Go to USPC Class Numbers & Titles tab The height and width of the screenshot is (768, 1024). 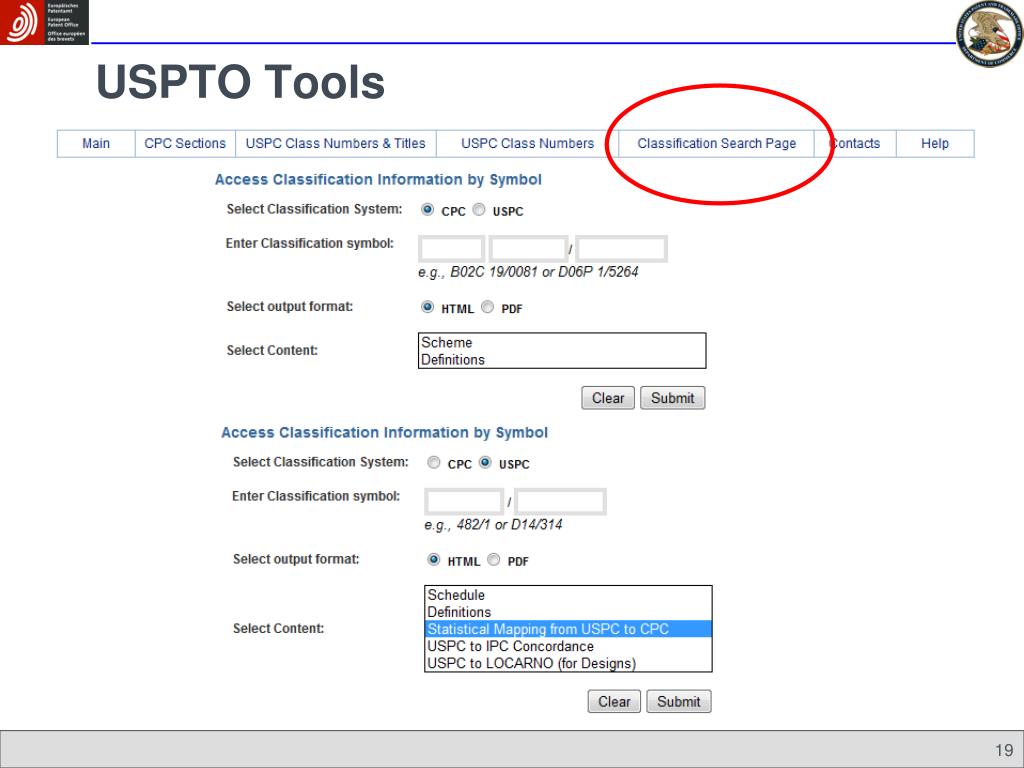click(336, 144)
